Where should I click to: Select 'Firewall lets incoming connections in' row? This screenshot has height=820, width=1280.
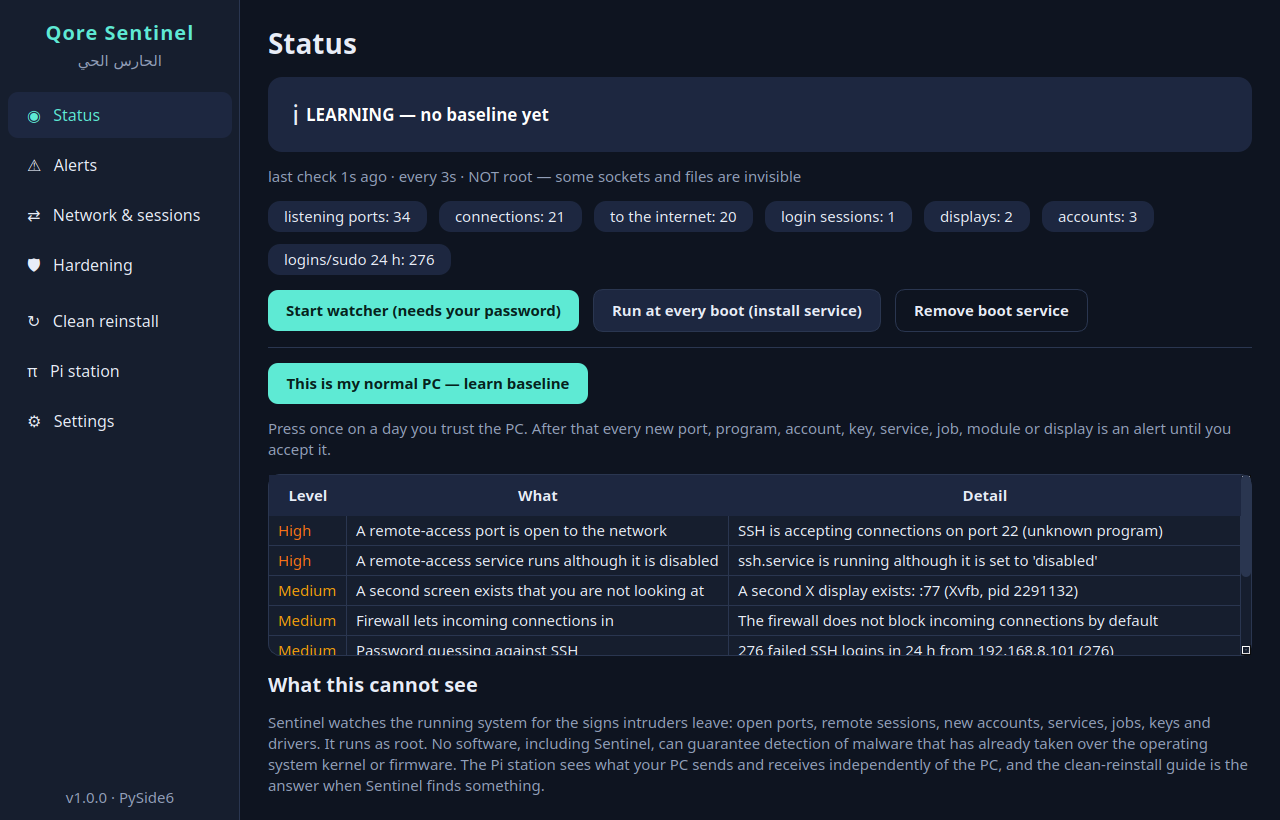click(x=755, y=621)
